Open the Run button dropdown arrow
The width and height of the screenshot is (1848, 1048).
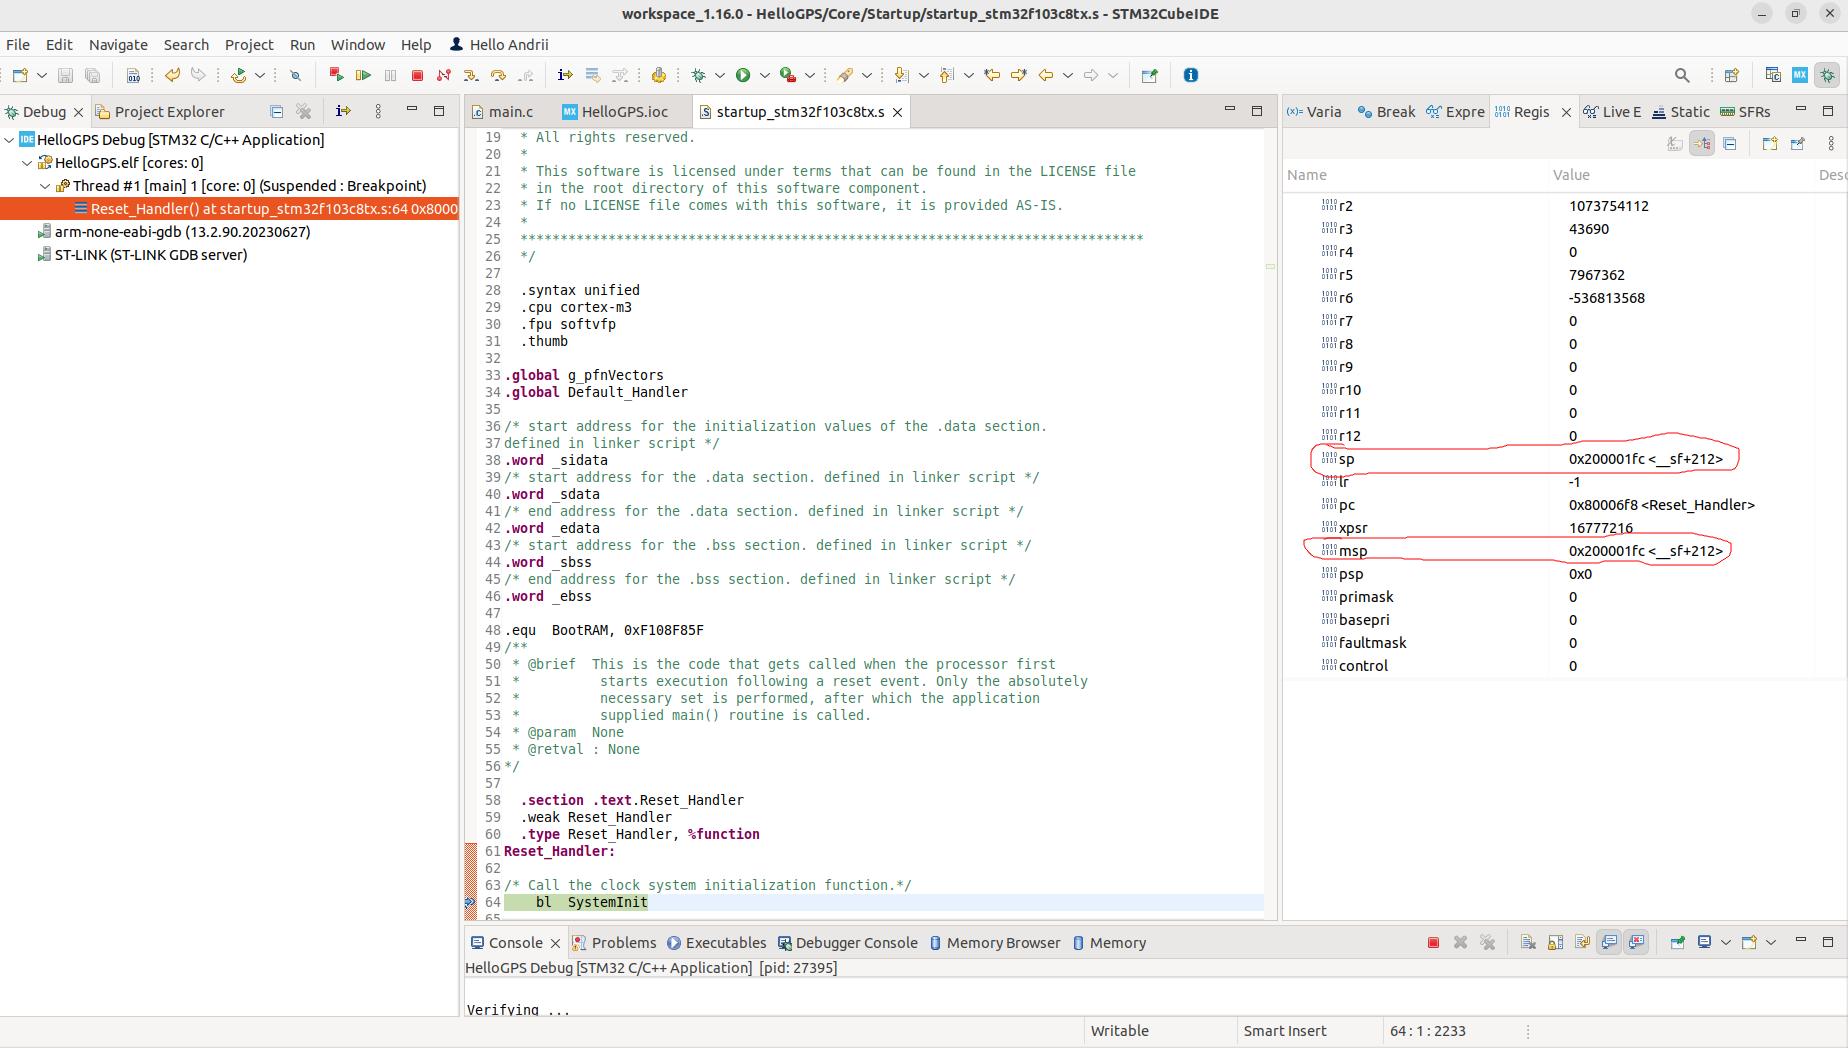click(765, 75)
